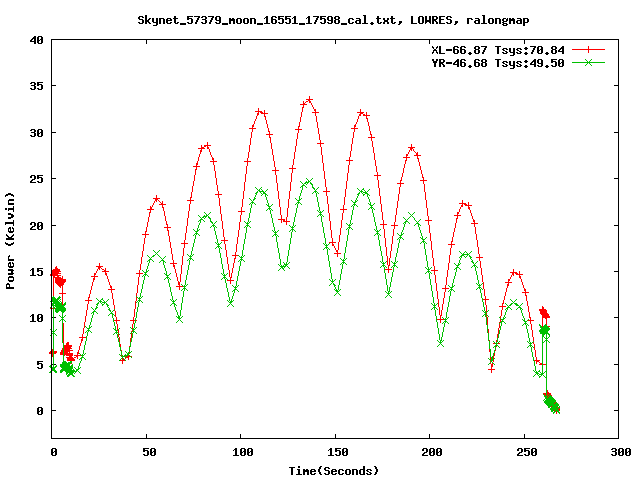Select legend entry XL-66.87 Tsys:70.84
Viewport: 640px width, 480px height.
click(x=498, y=50)
